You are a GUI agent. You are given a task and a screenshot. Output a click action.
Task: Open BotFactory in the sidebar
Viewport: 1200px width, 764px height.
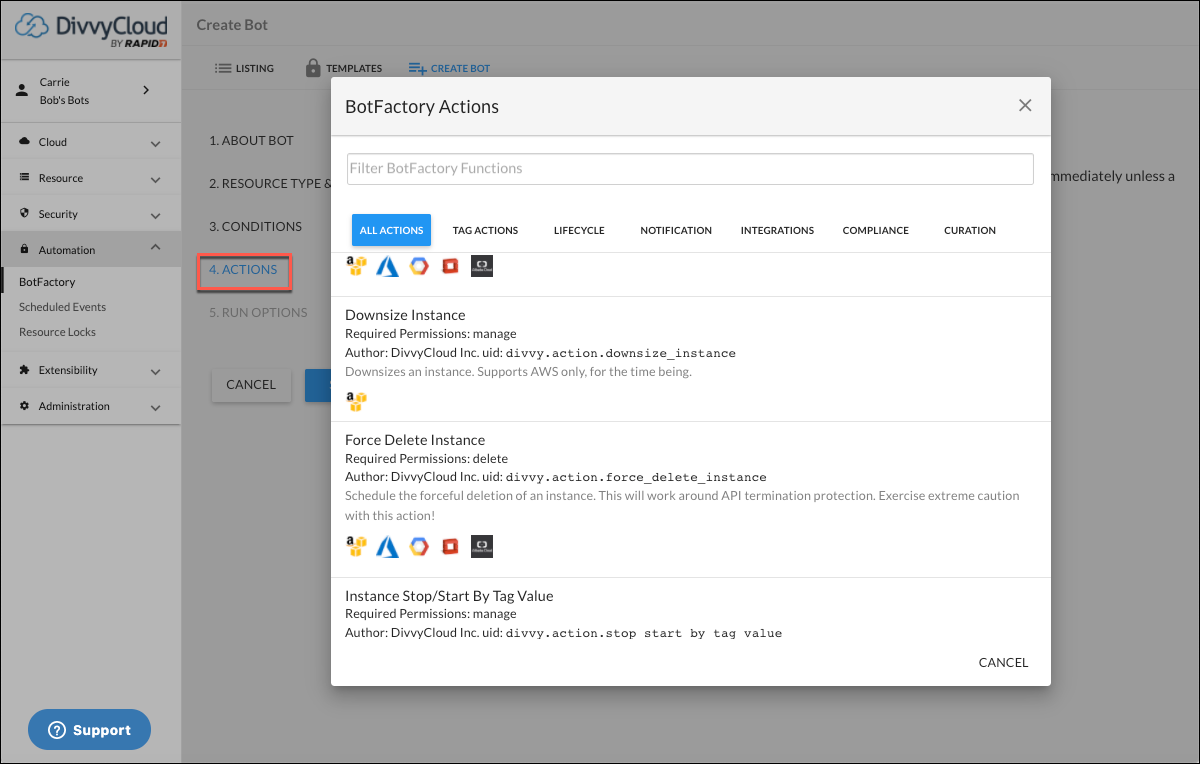click(x=47, y=282)
